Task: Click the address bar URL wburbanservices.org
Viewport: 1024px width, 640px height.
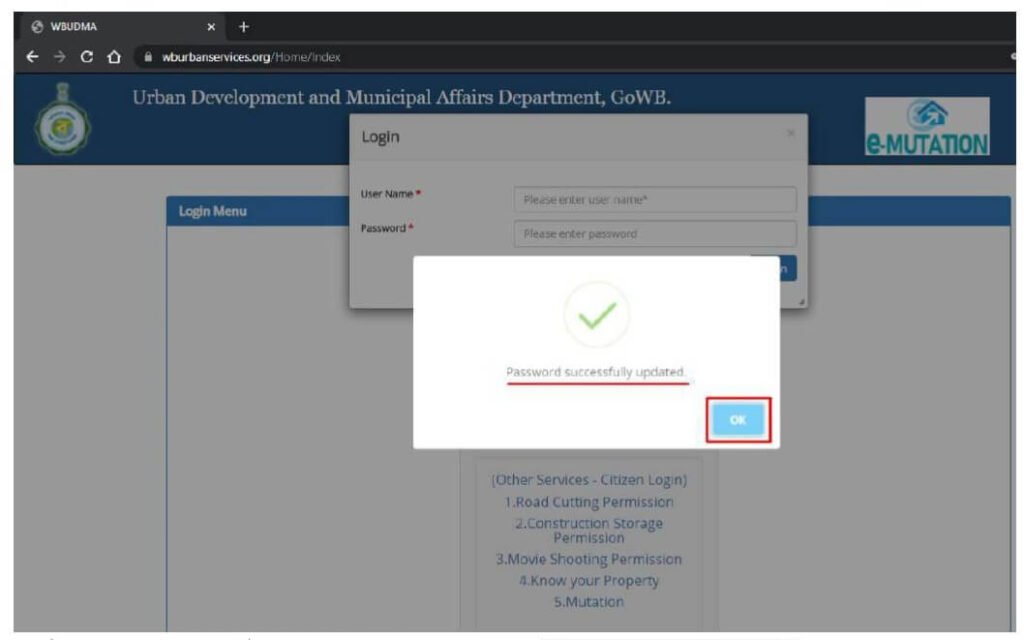Action: point(251,57)
